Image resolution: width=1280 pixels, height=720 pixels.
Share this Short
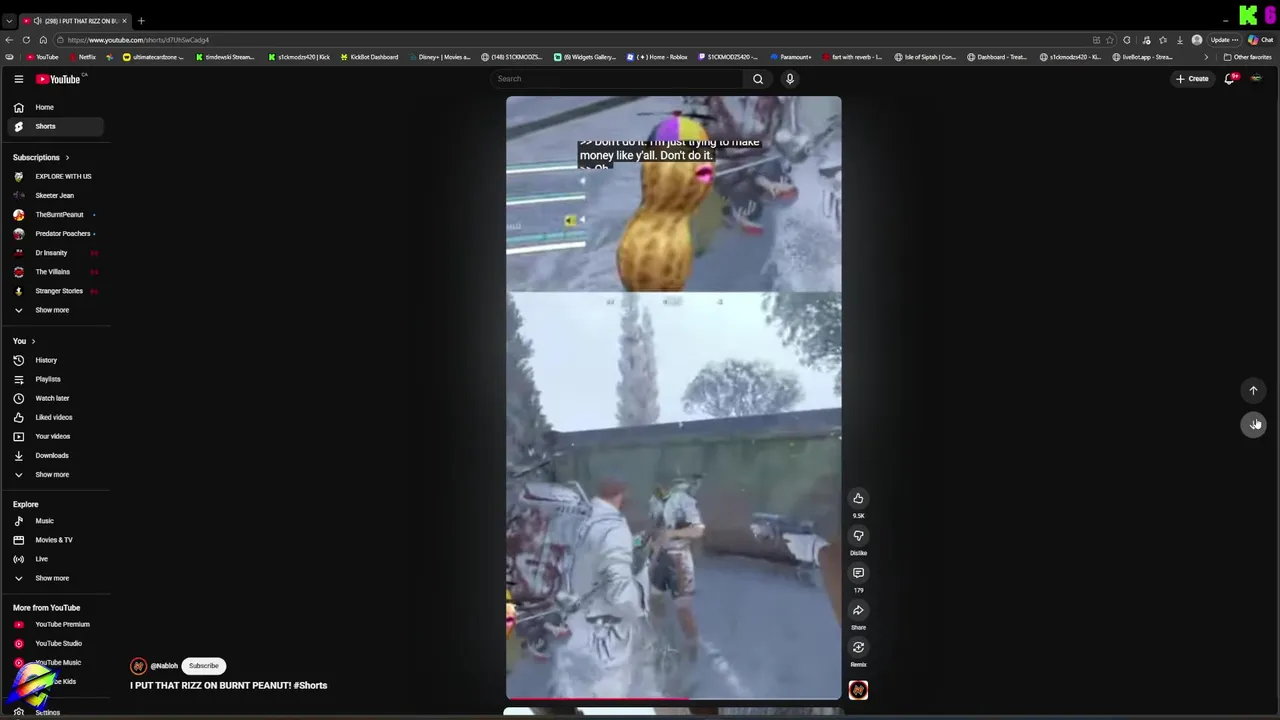point(858,610)
